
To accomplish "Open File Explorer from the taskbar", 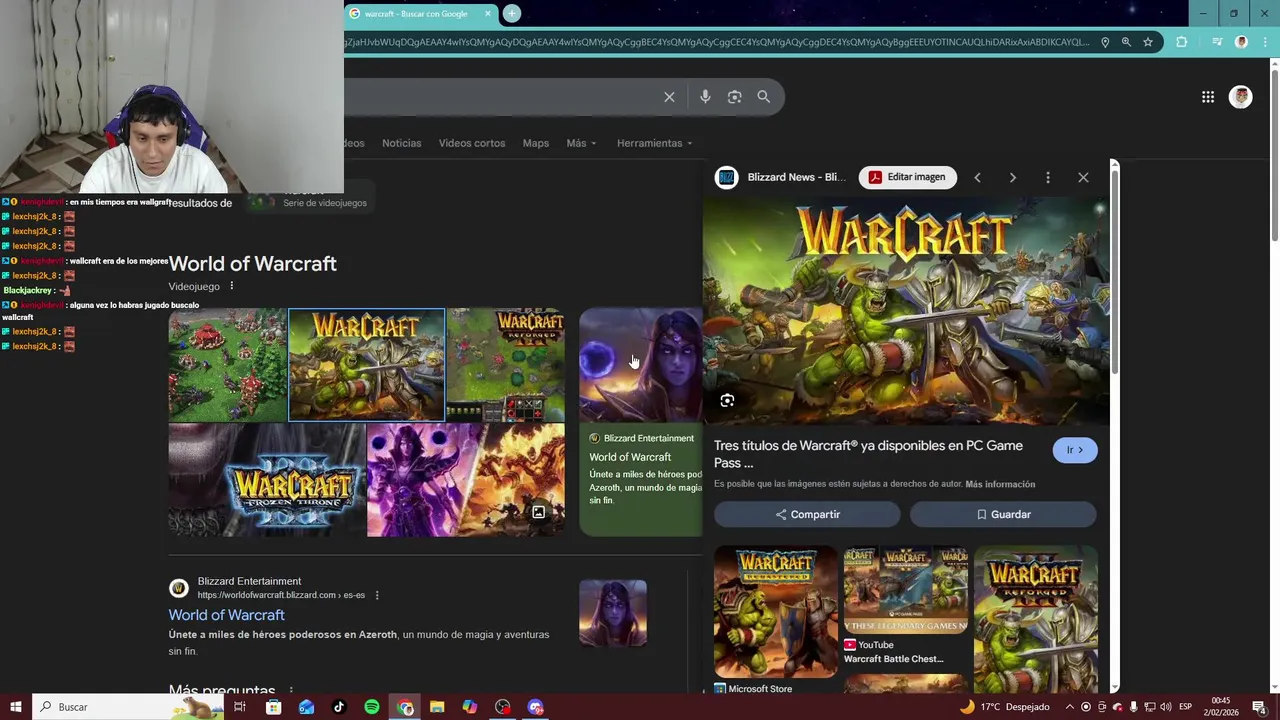I will [x=437, y=707].
